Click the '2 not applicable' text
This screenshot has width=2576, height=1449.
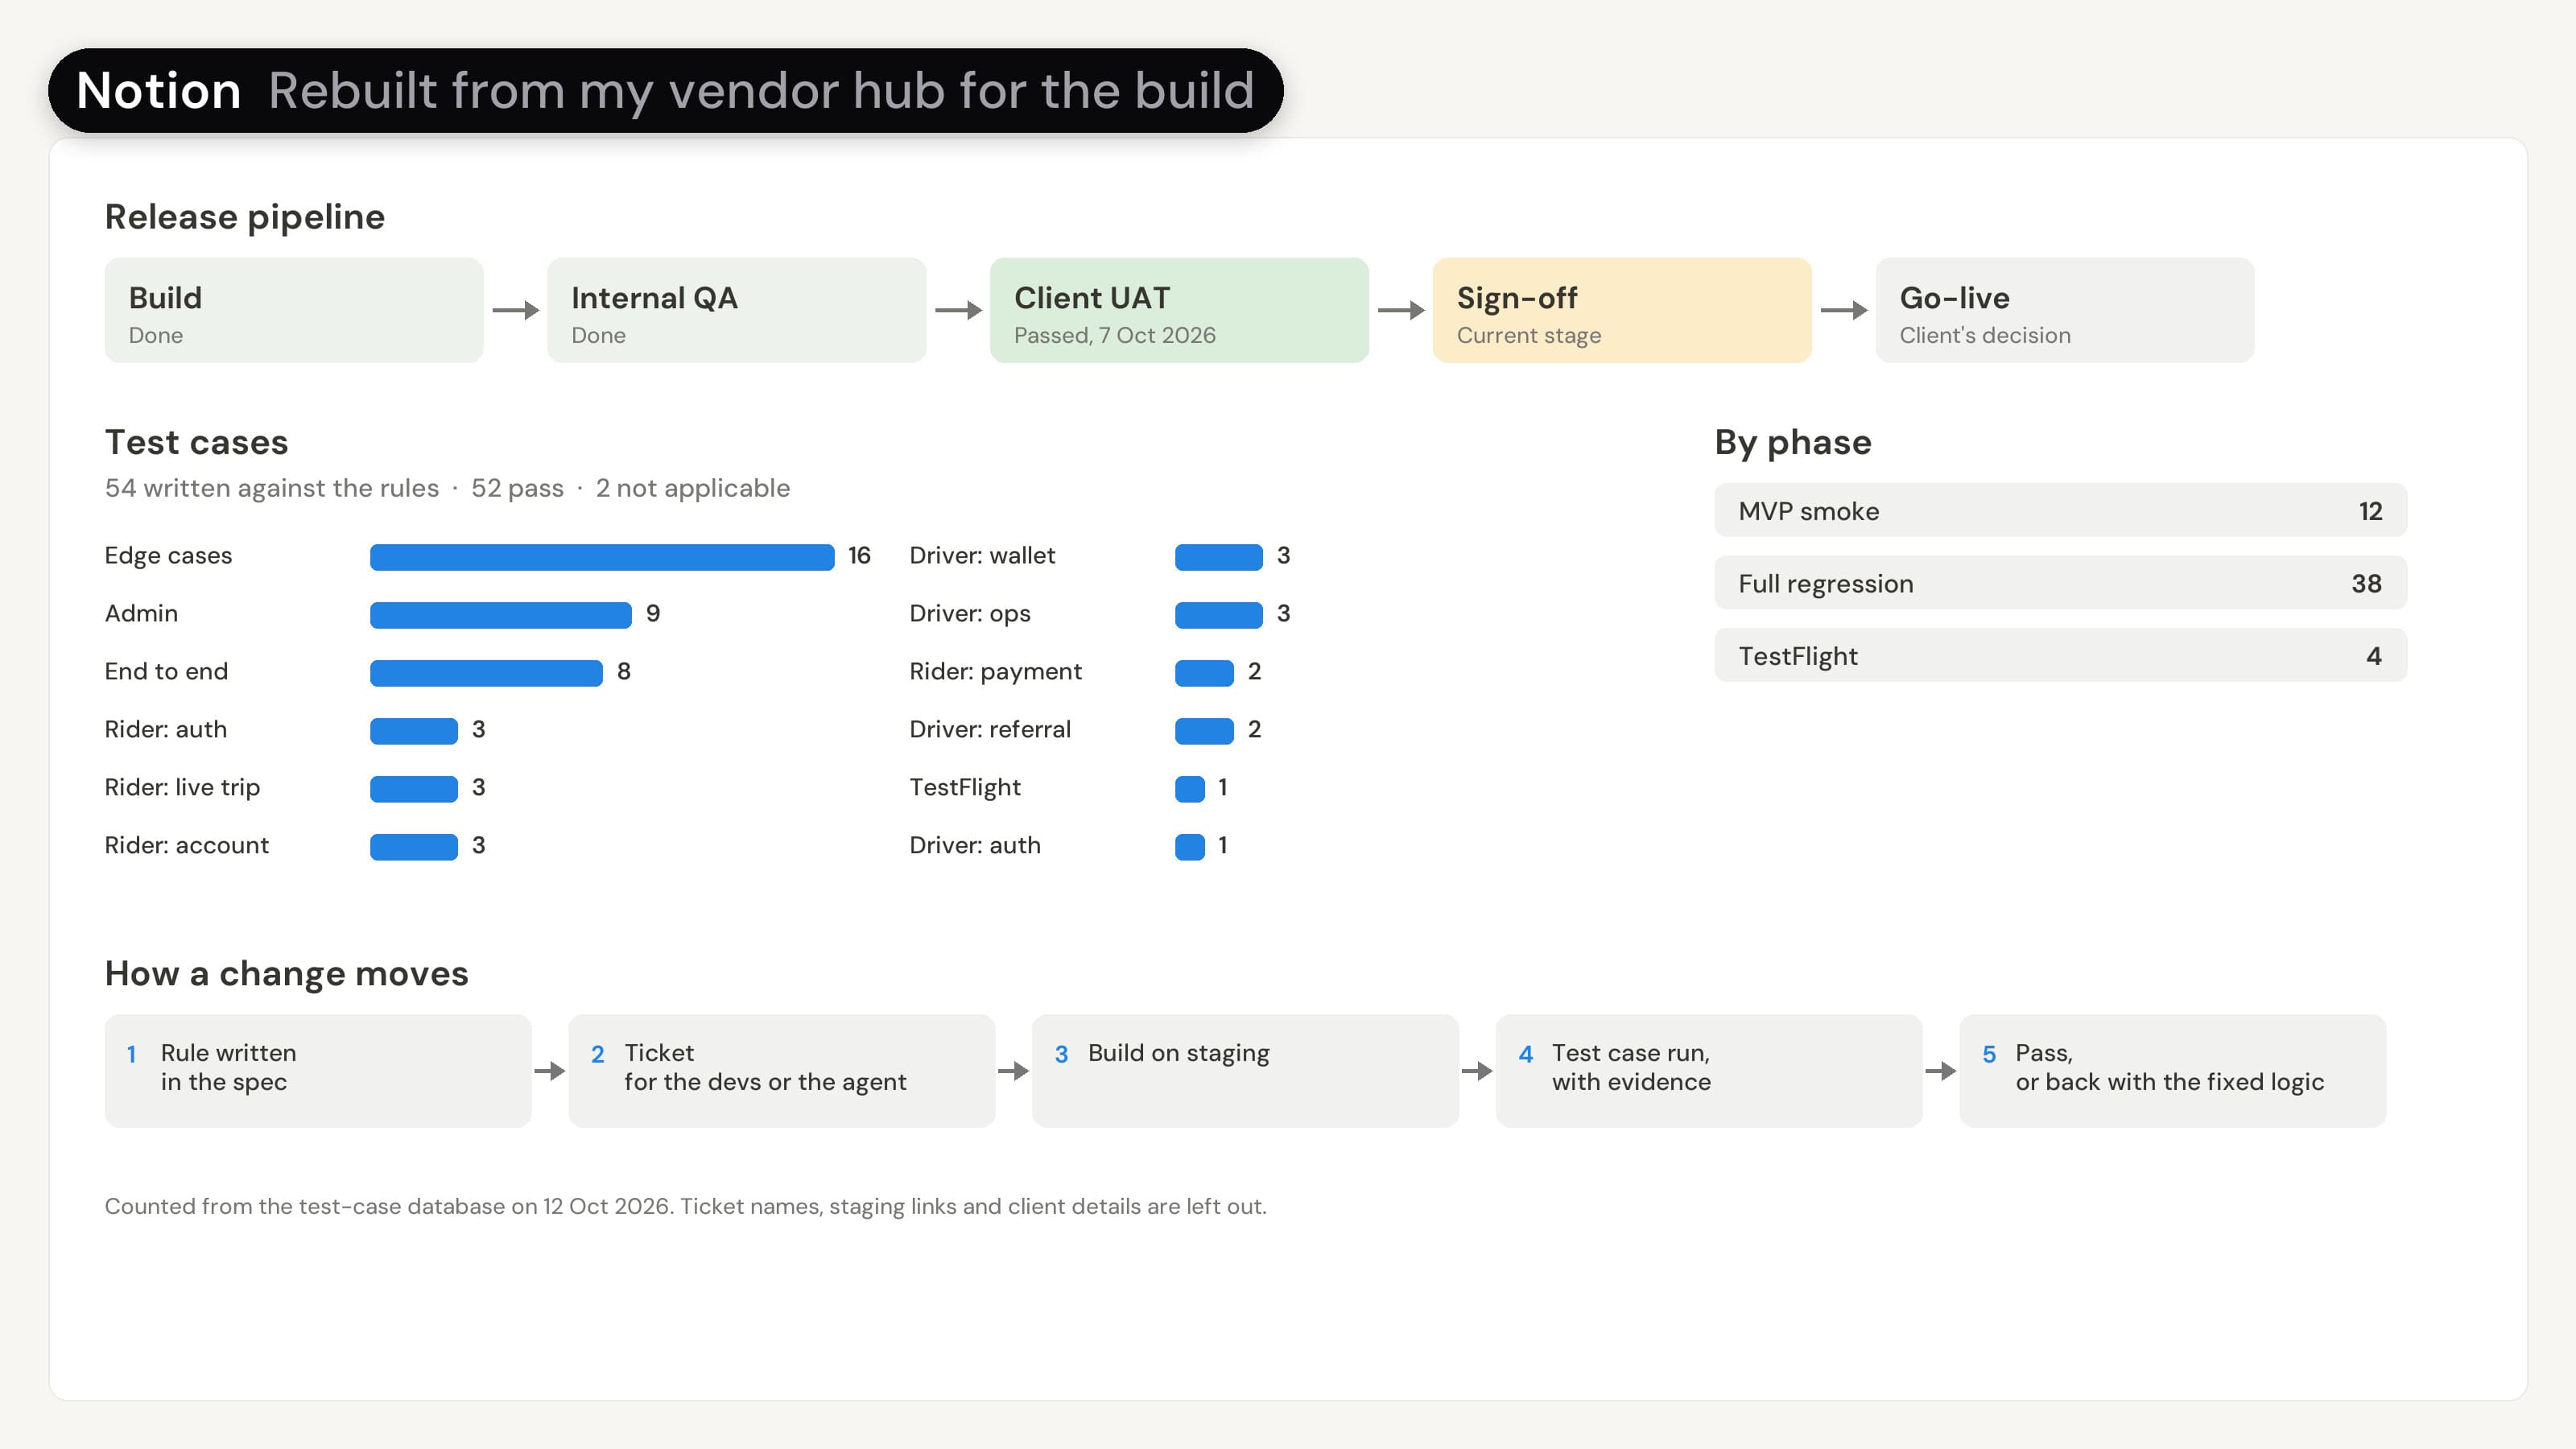click(x=693, y=488)
